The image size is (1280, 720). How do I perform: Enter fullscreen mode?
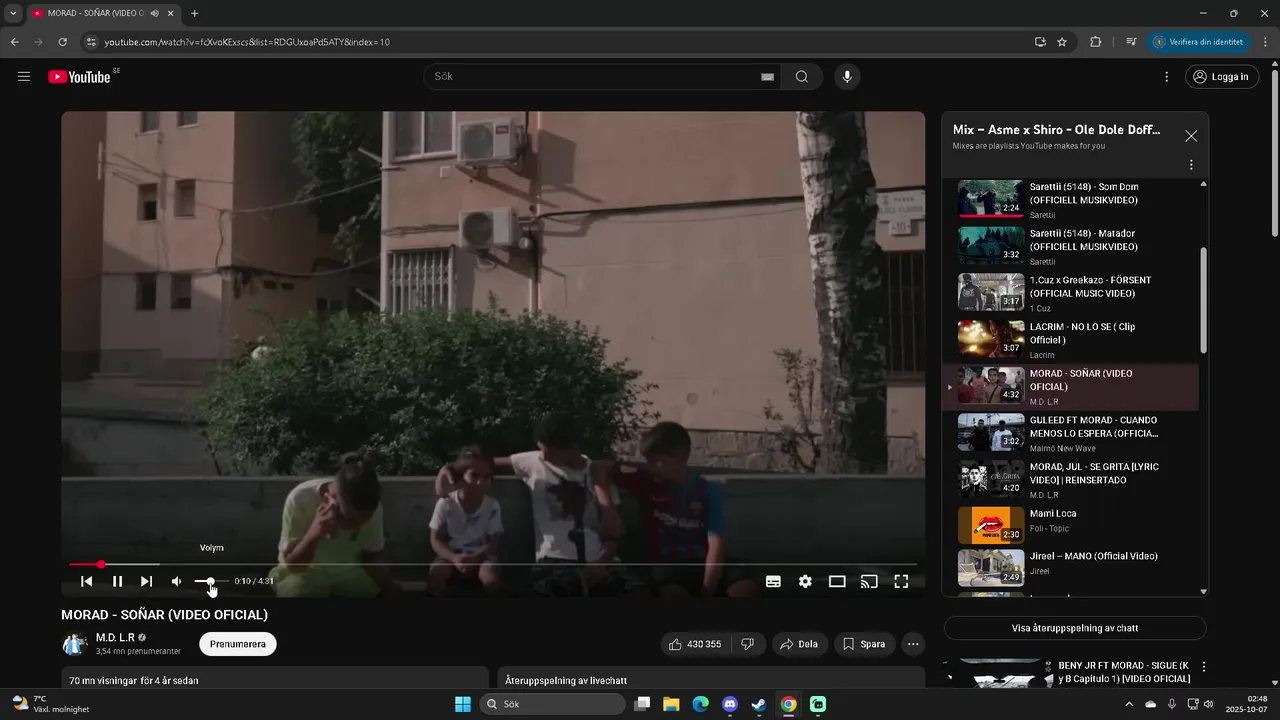click(901, 581)
